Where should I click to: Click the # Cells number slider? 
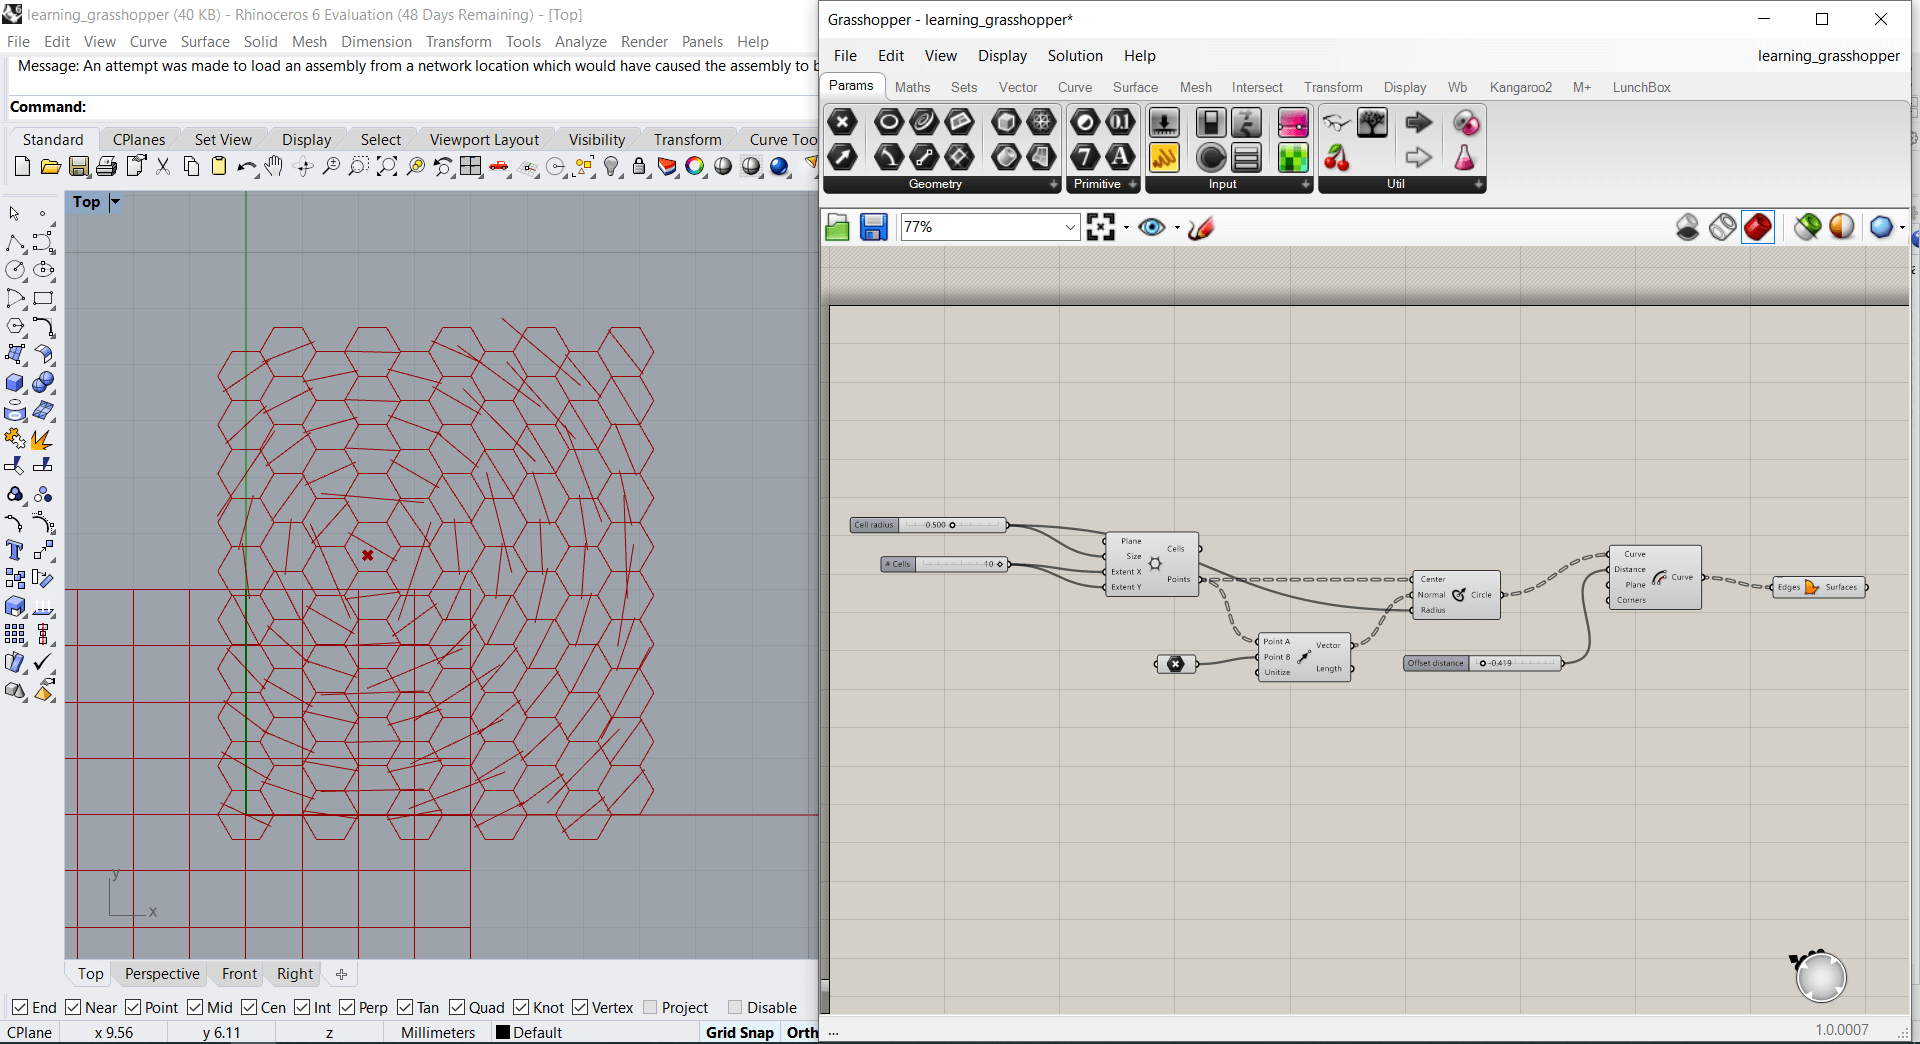(946, 564)
